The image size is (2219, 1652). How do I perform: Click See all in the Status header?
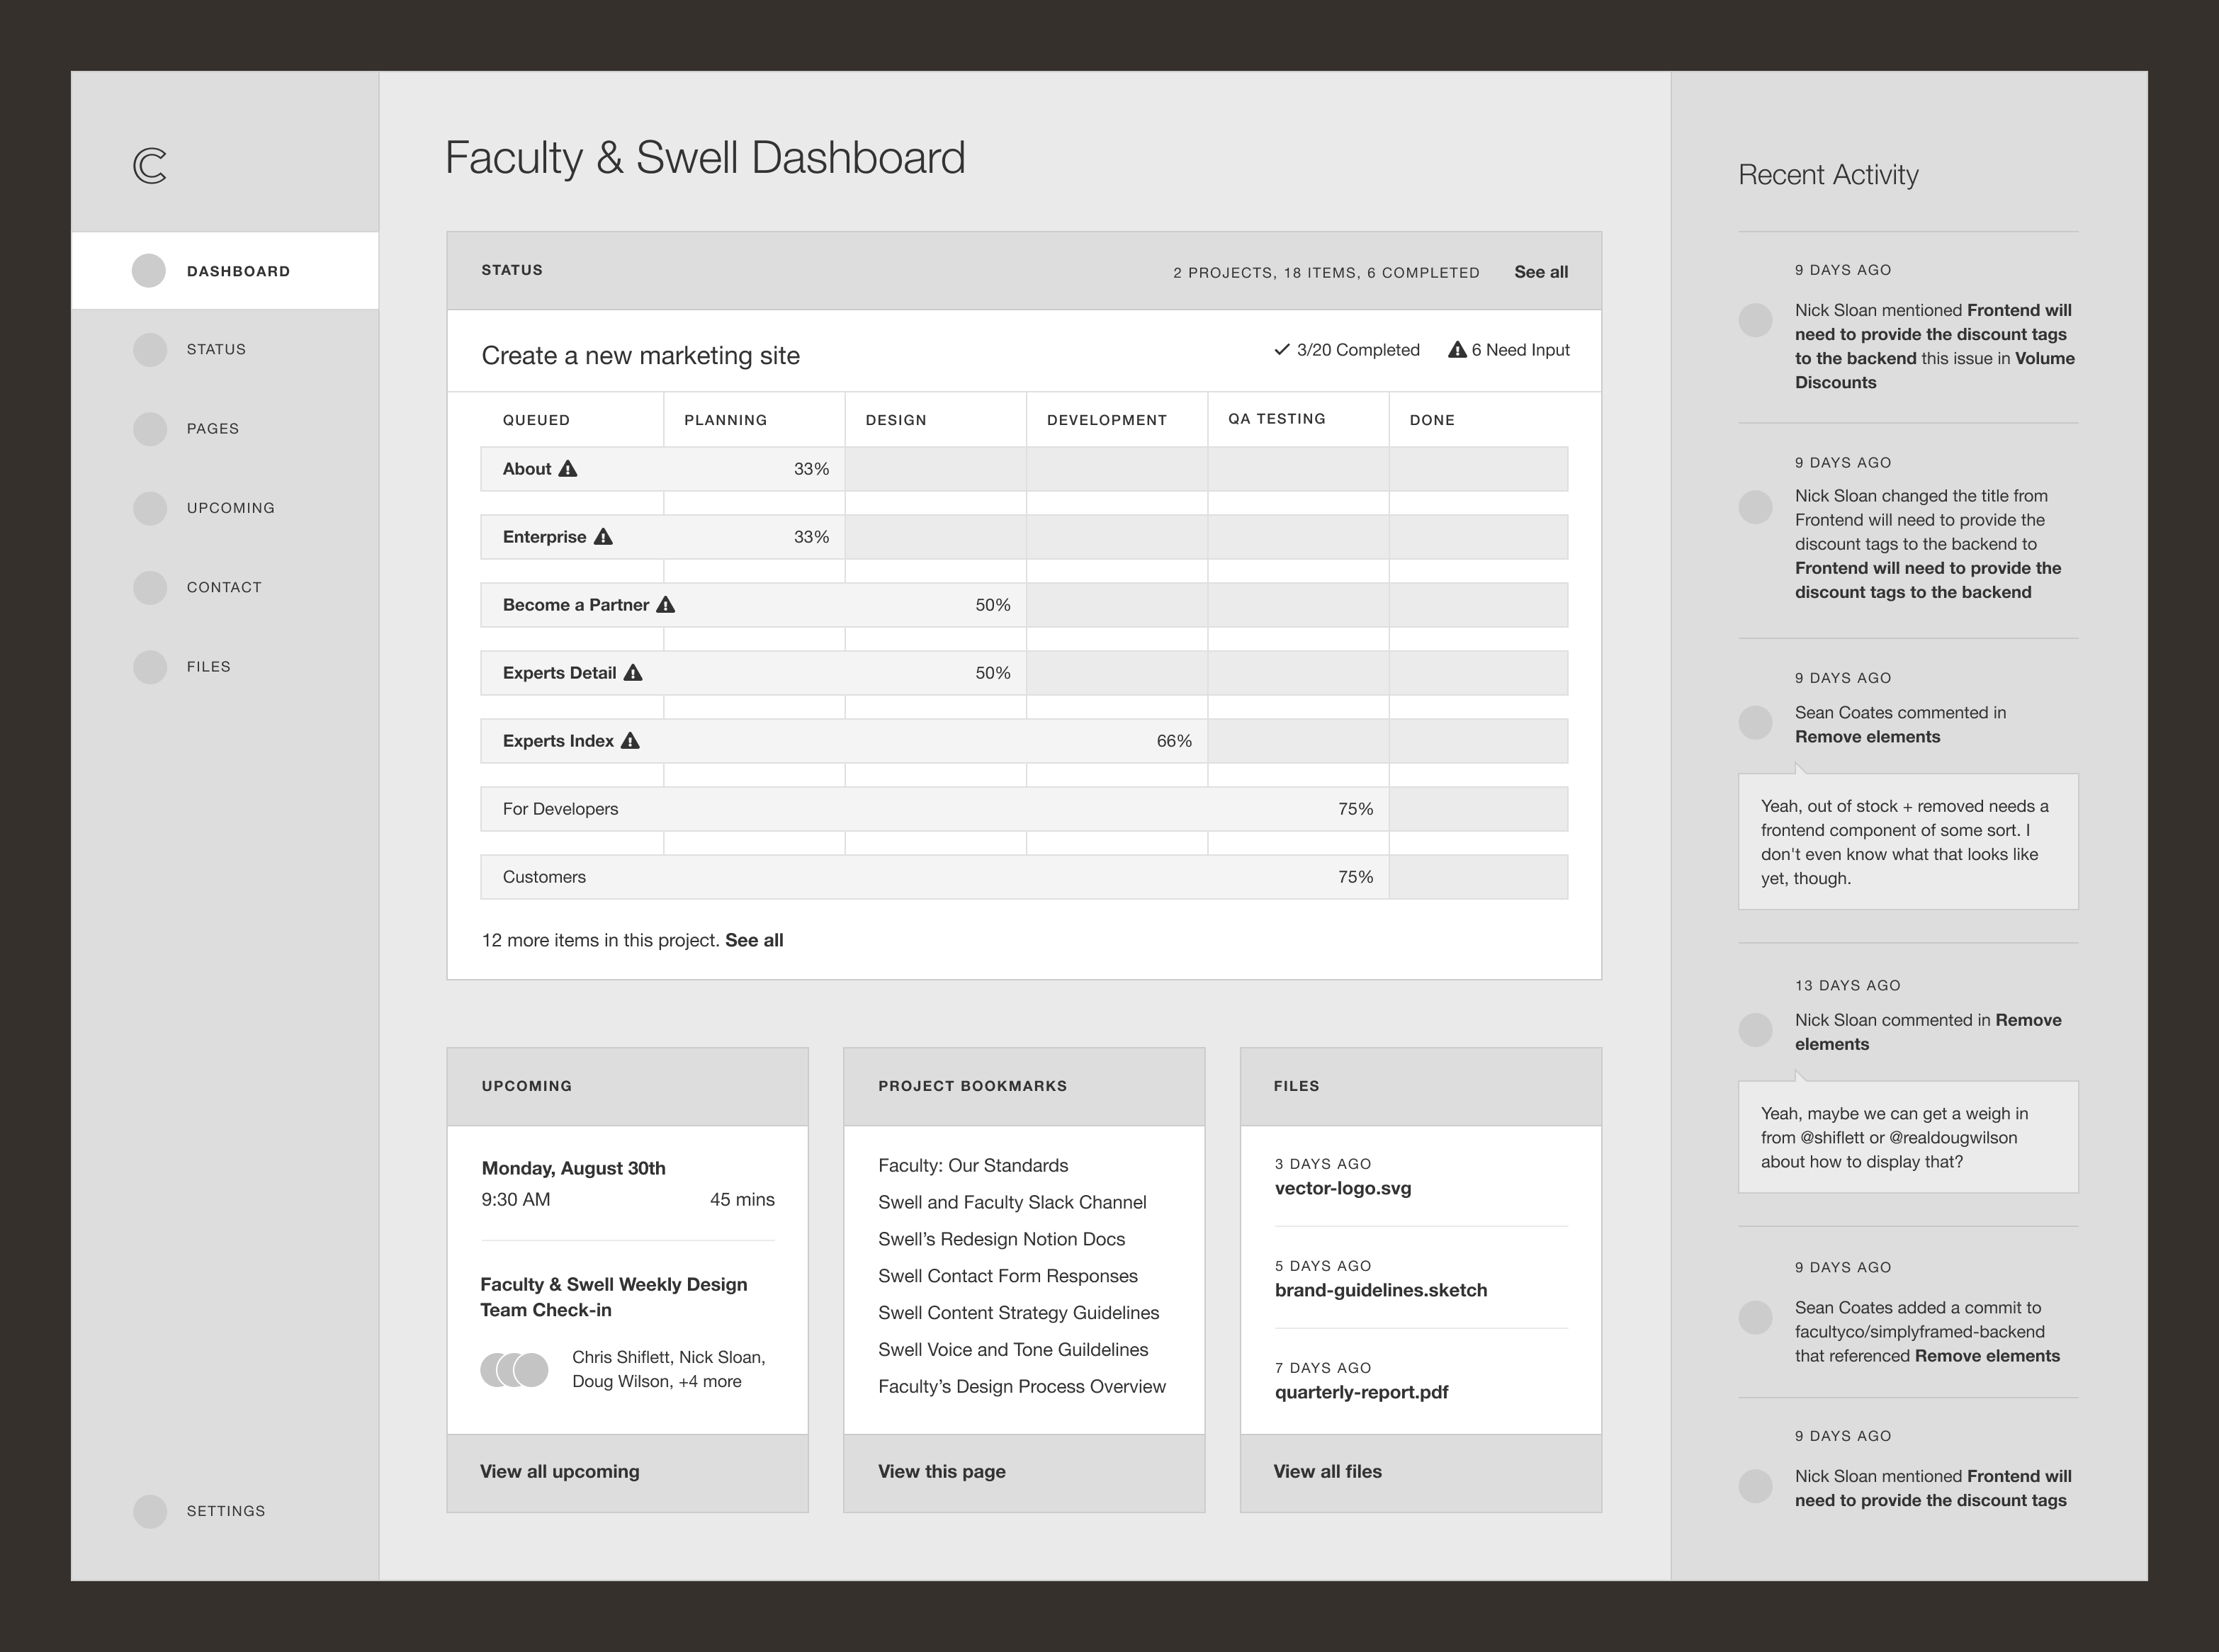click(x=1541, y=272)
